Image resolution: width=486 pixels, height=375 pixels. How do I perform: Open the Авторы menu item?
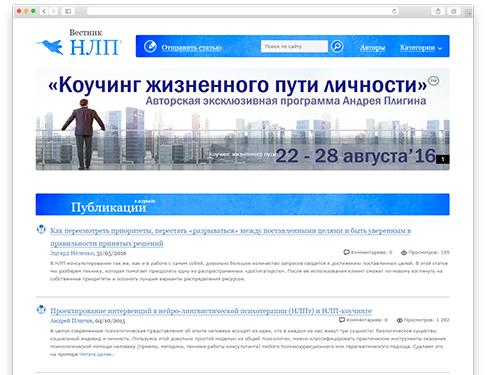click(x=372, y=48)
